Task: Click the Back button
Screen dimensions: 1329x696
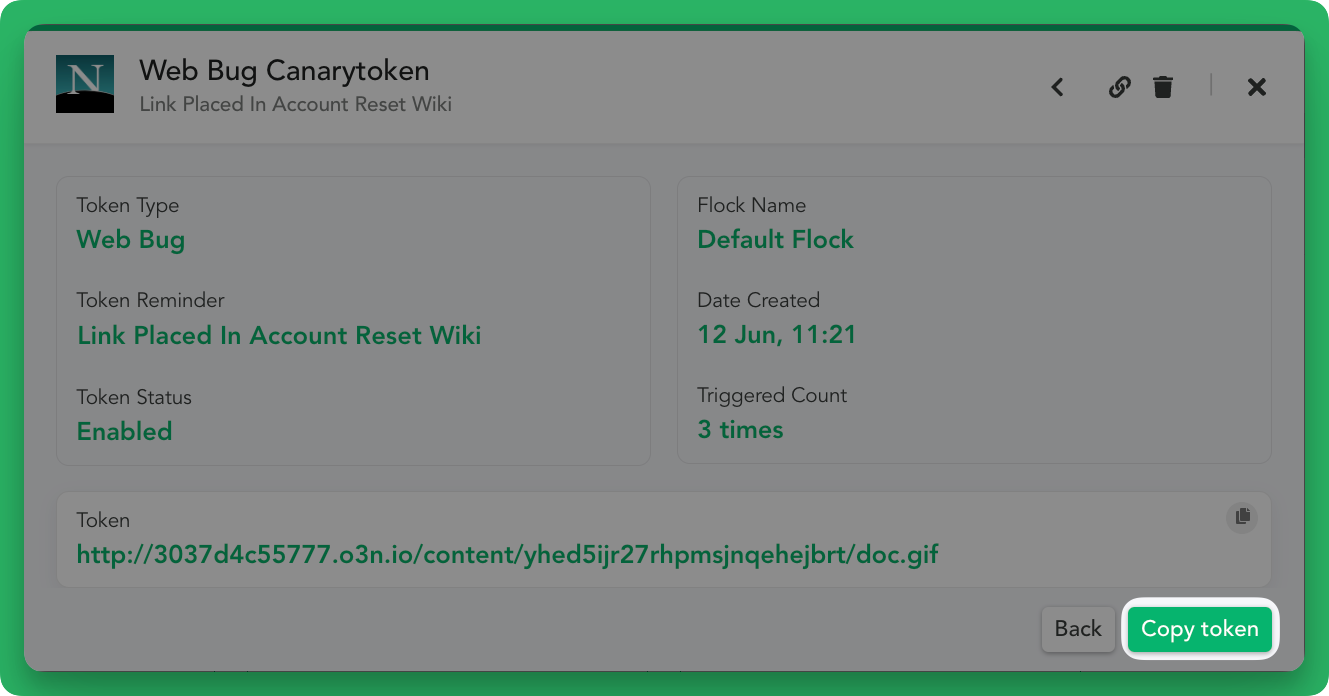Action: pos(1077,629)
